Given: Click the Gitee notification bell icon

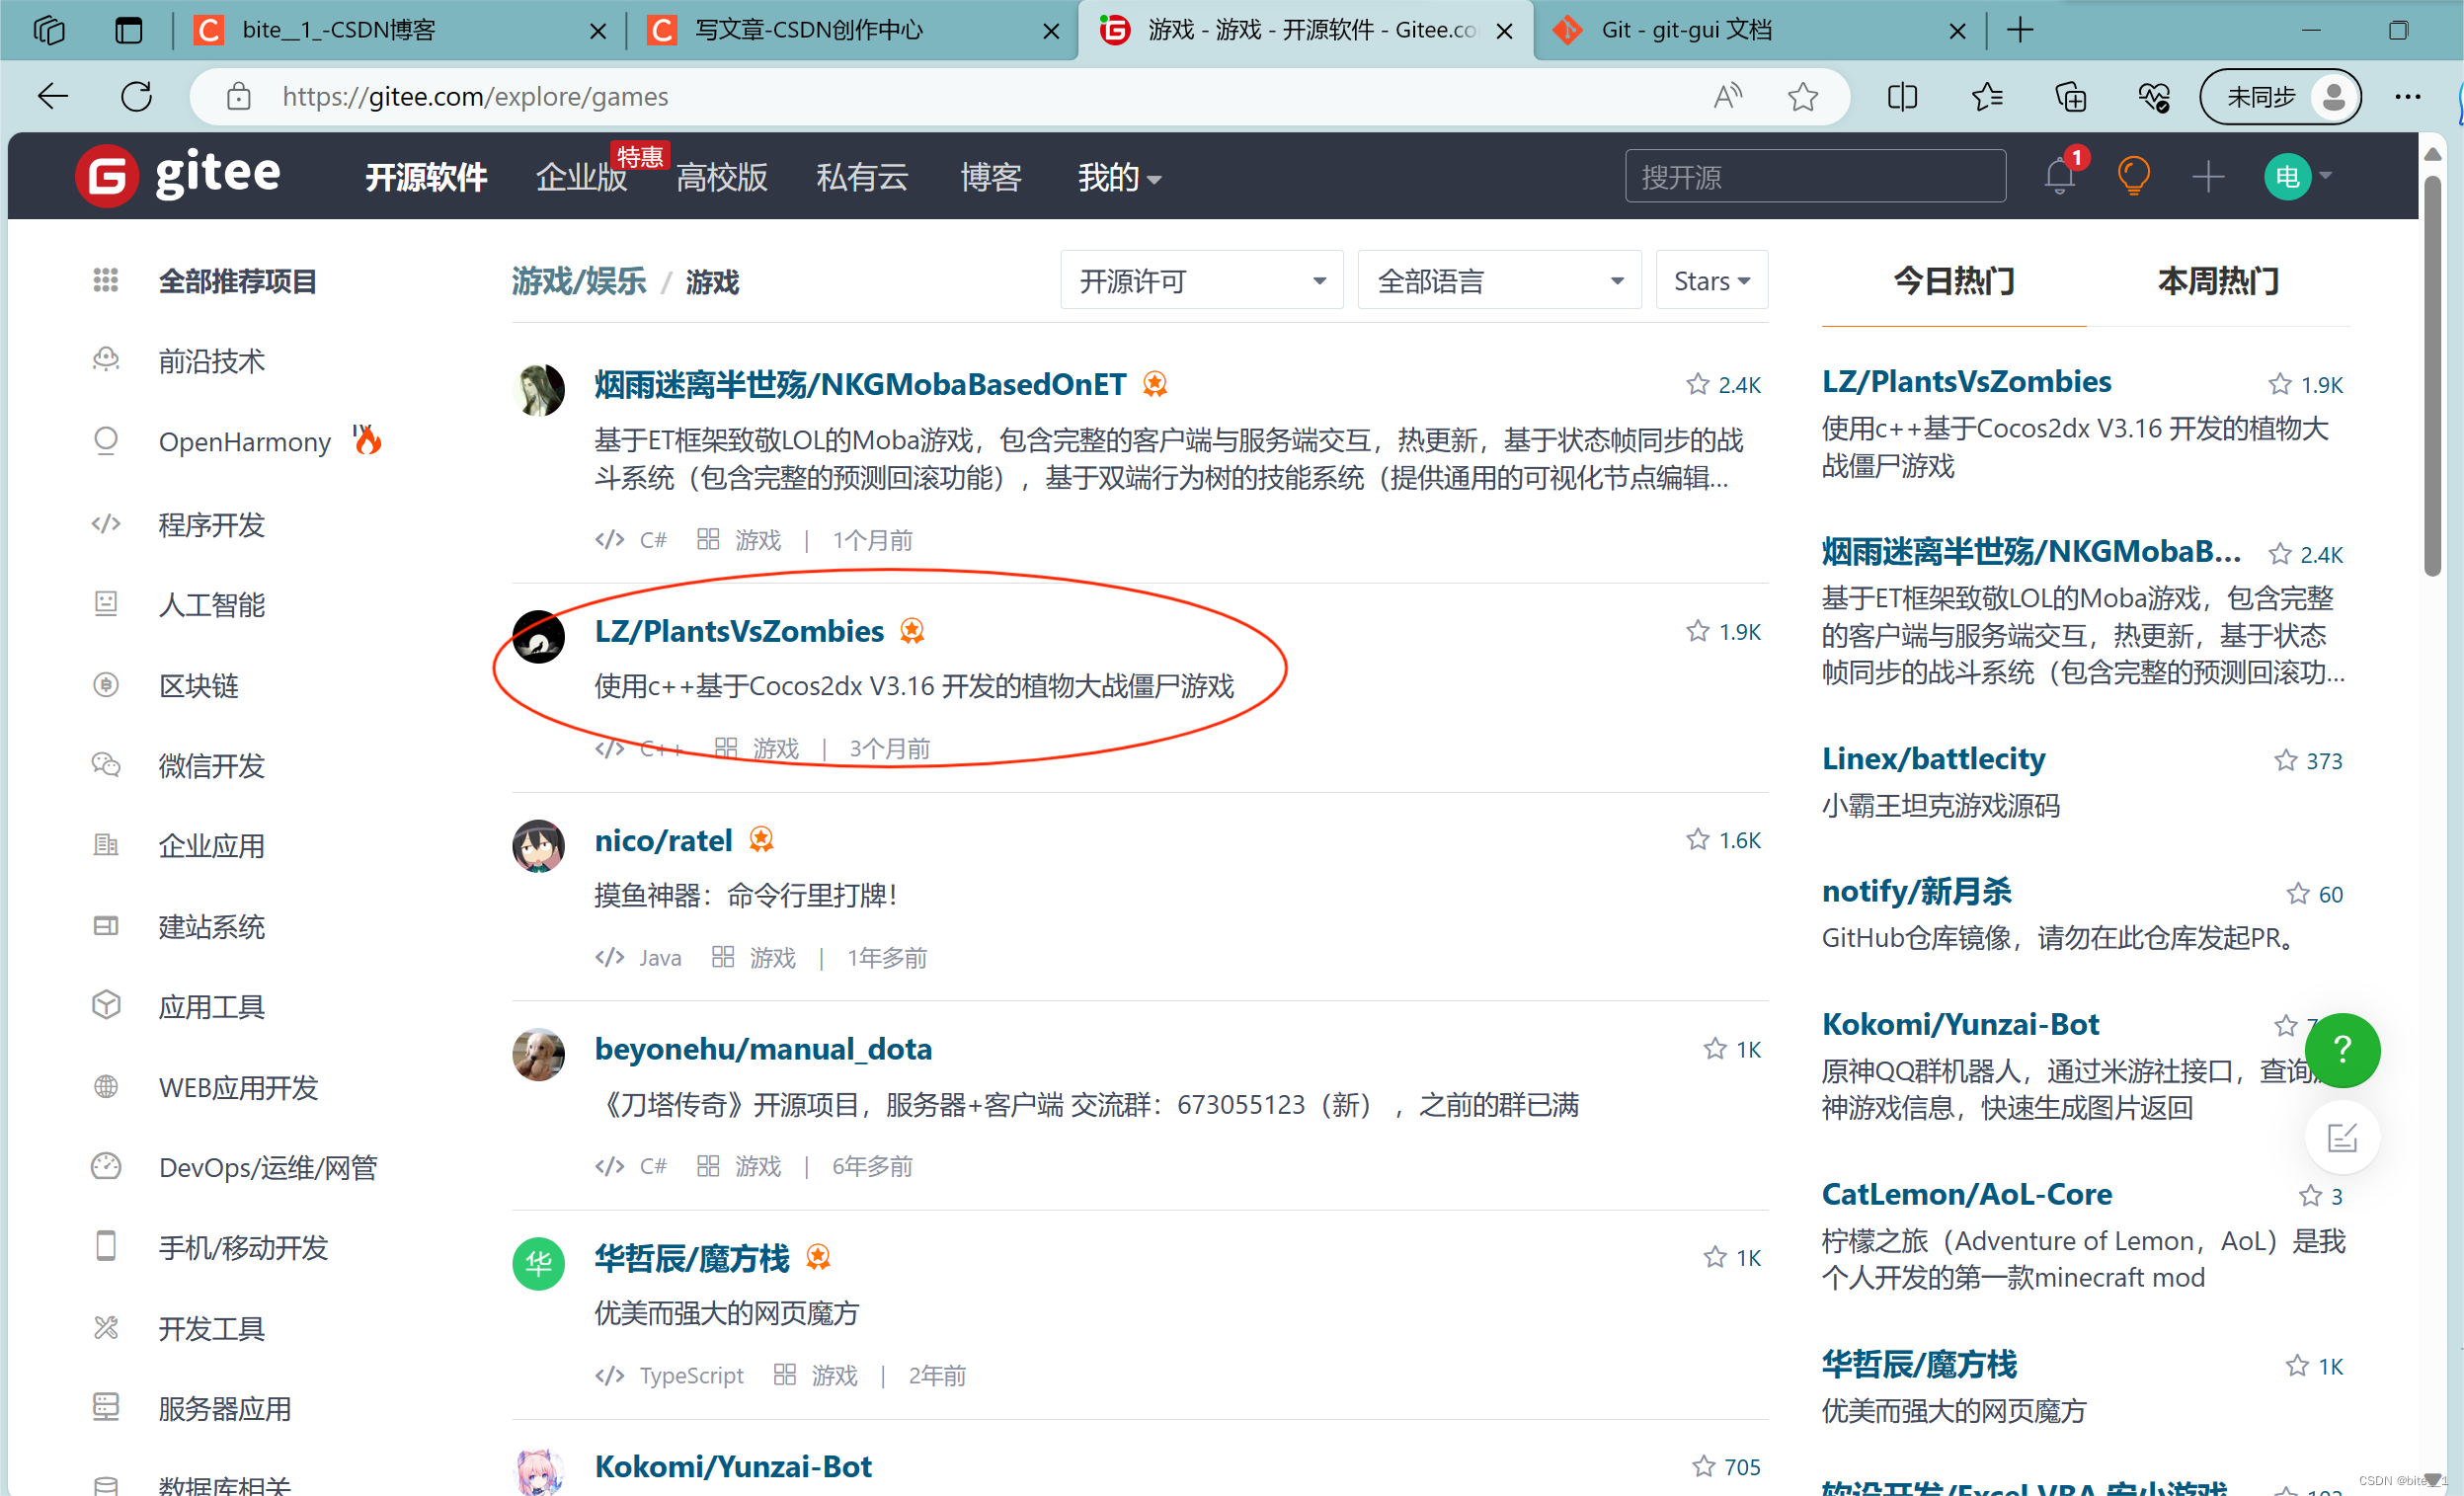Looking at the screenshot, I should click(2058, 177).
